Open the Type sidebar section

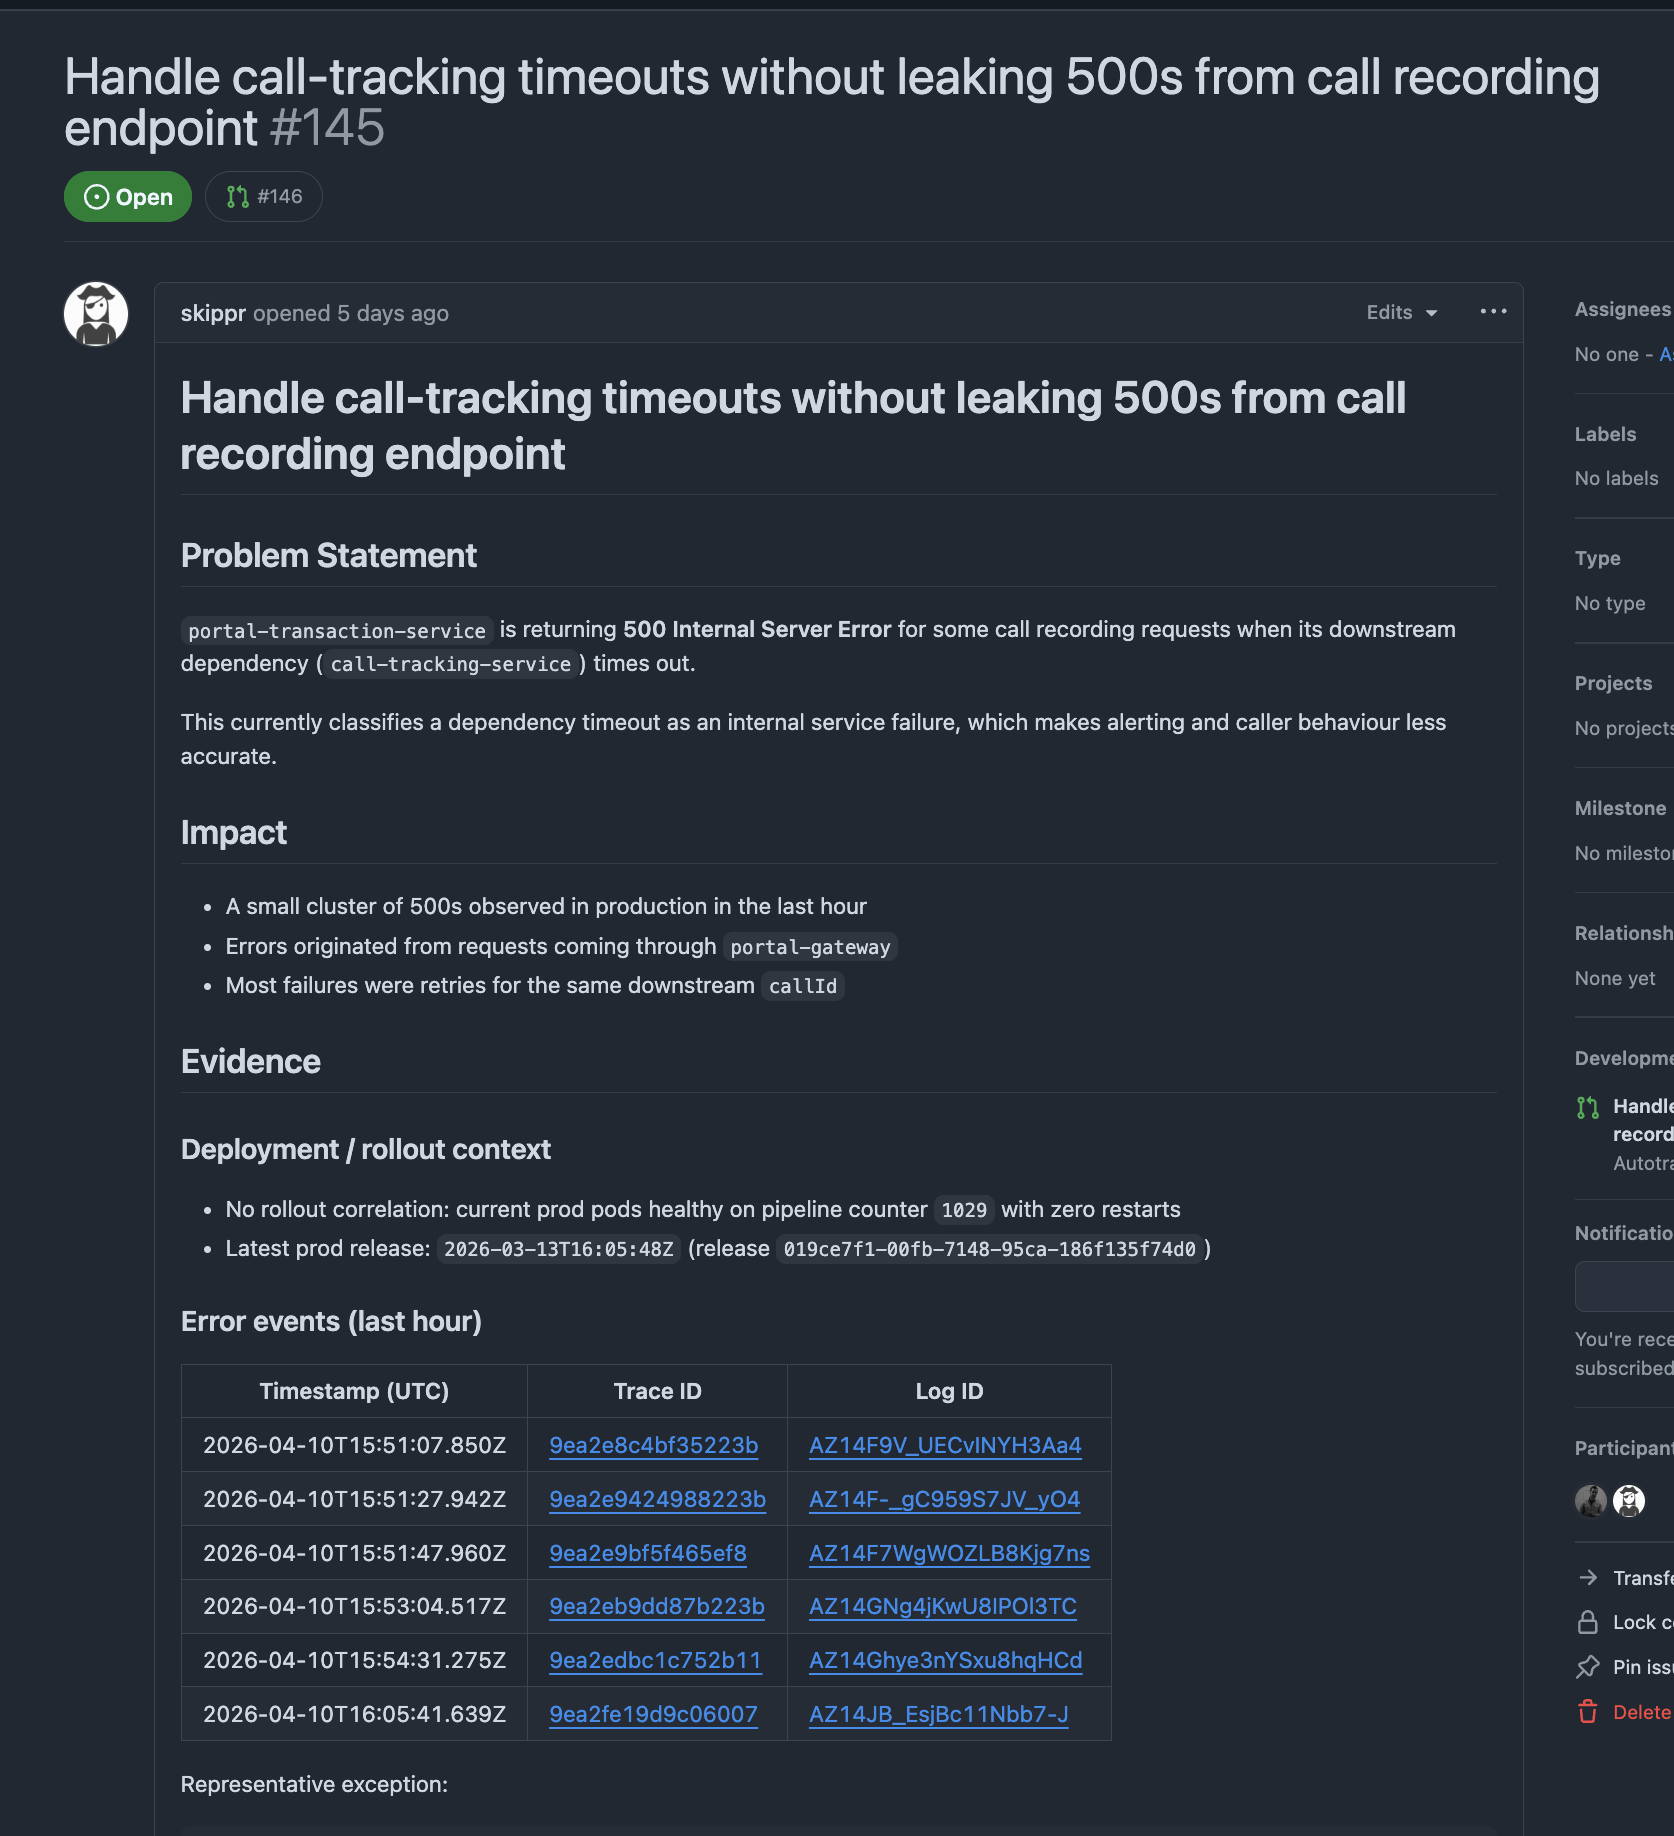click(x=1597, y=558)
